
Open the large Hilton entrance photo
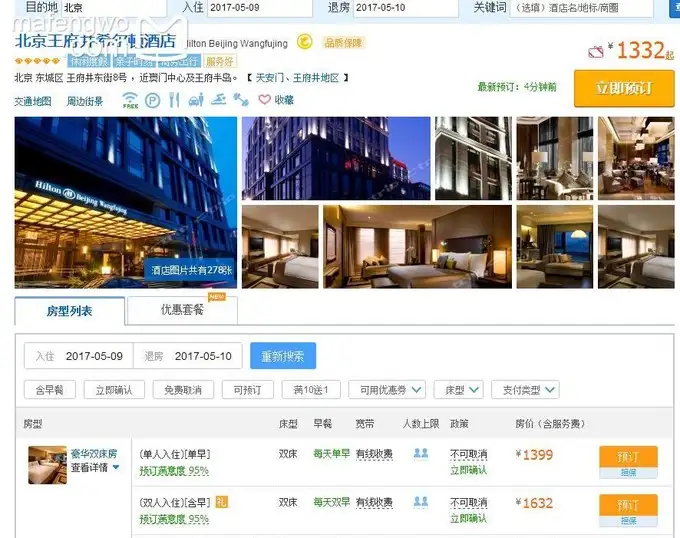click(x=126, y=202)
